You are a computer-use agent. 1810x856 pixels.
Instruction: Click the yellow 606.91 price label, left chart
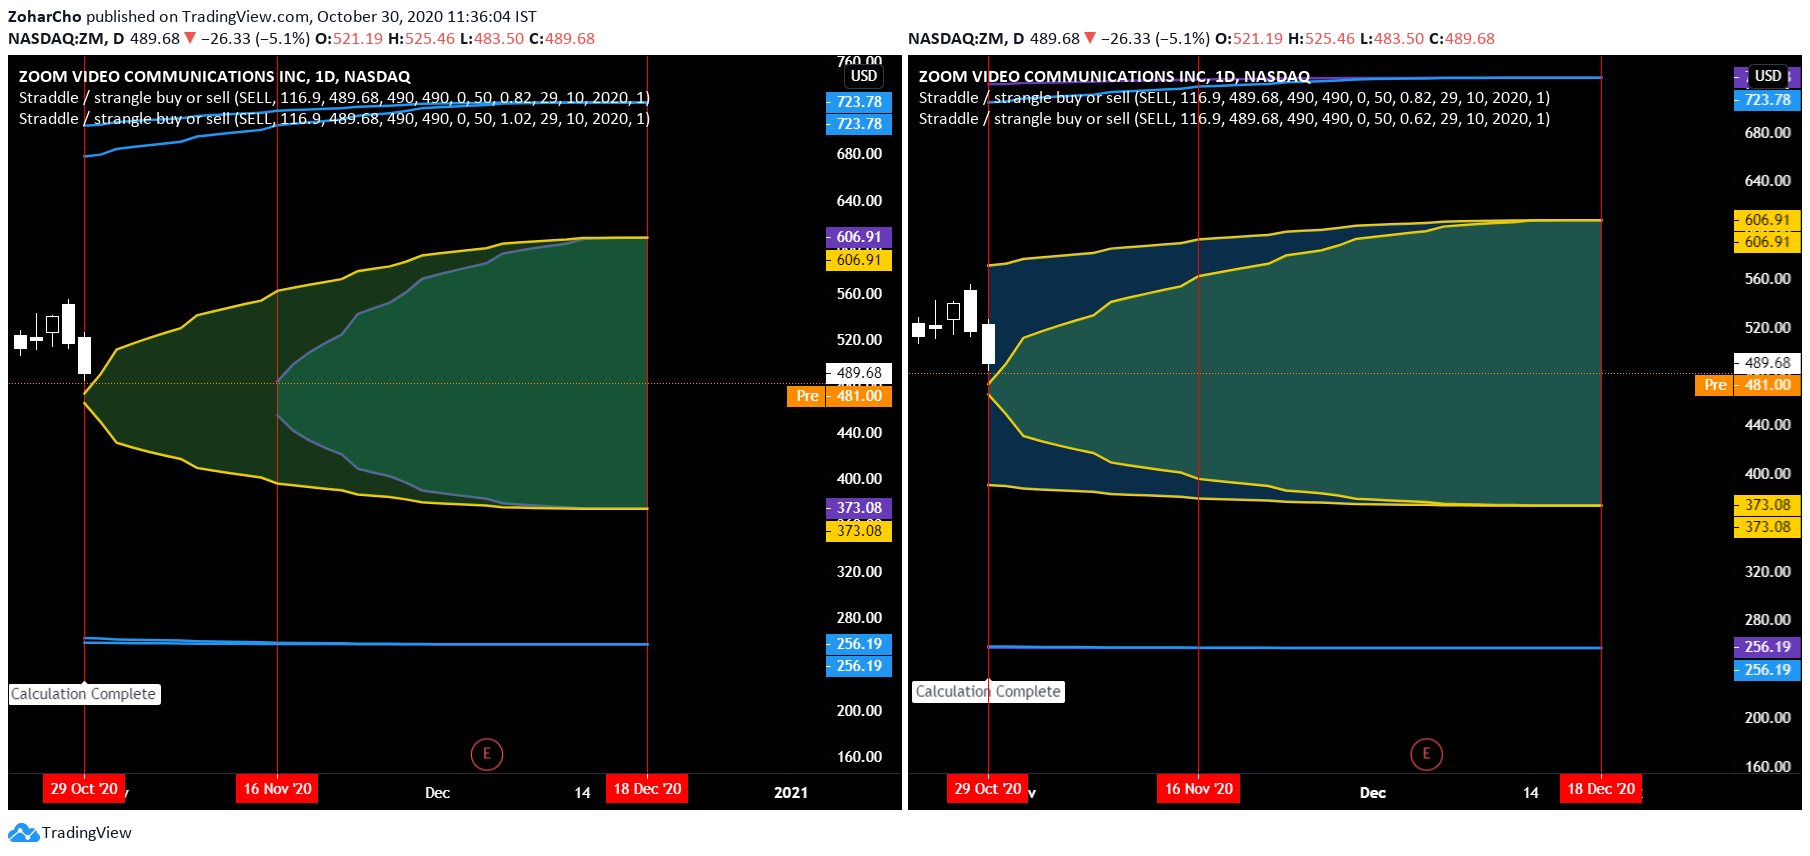point(859,260)
